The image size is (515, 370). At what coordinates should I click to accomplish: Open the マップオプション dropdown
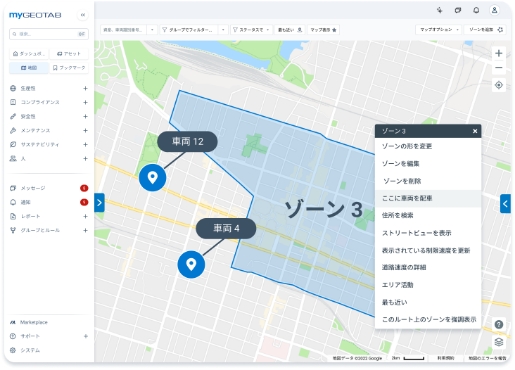(x=439, y=30)
